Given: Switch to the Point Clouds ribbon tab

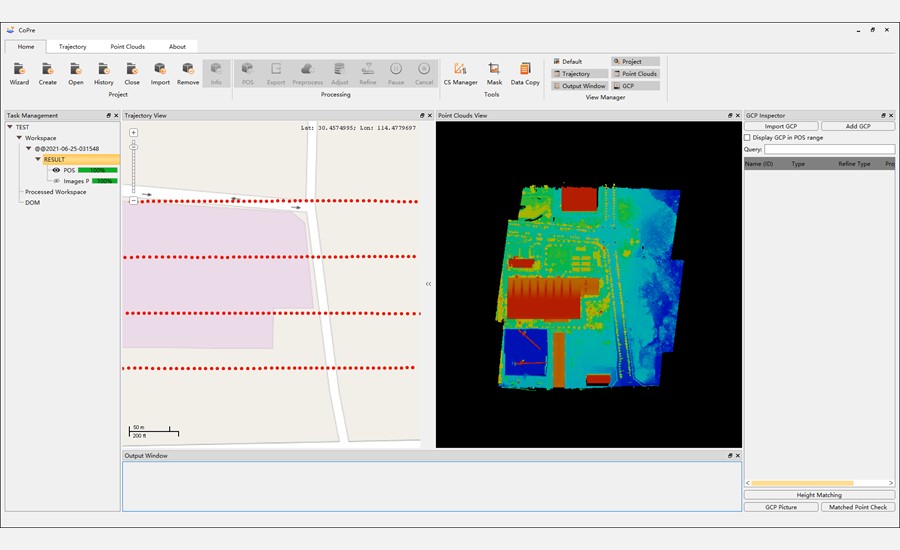Looking at the screenshot, I should click(127, 46).
